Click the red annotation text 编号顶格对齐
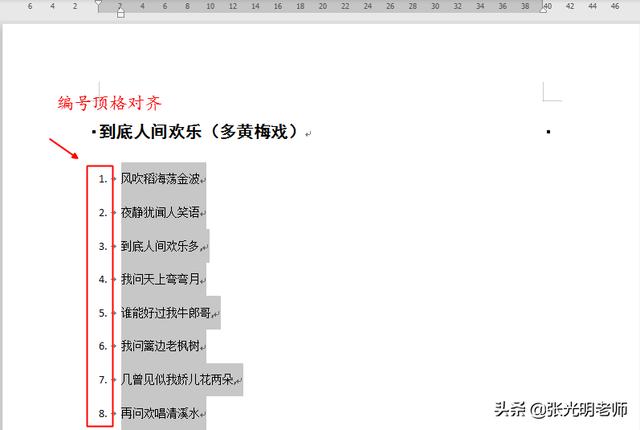The height and width of the screenshot is (430, 640). pos(109,103)
